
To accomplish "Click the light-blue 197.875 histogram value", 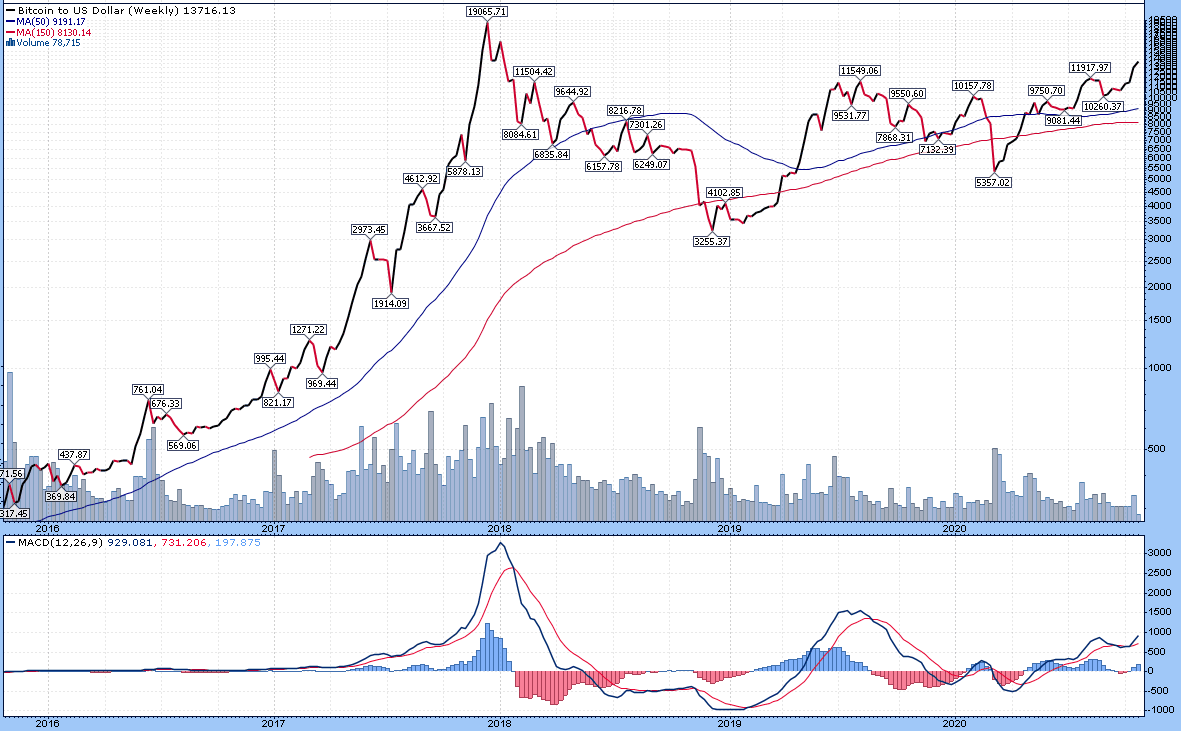I will [x=238, y=542].
